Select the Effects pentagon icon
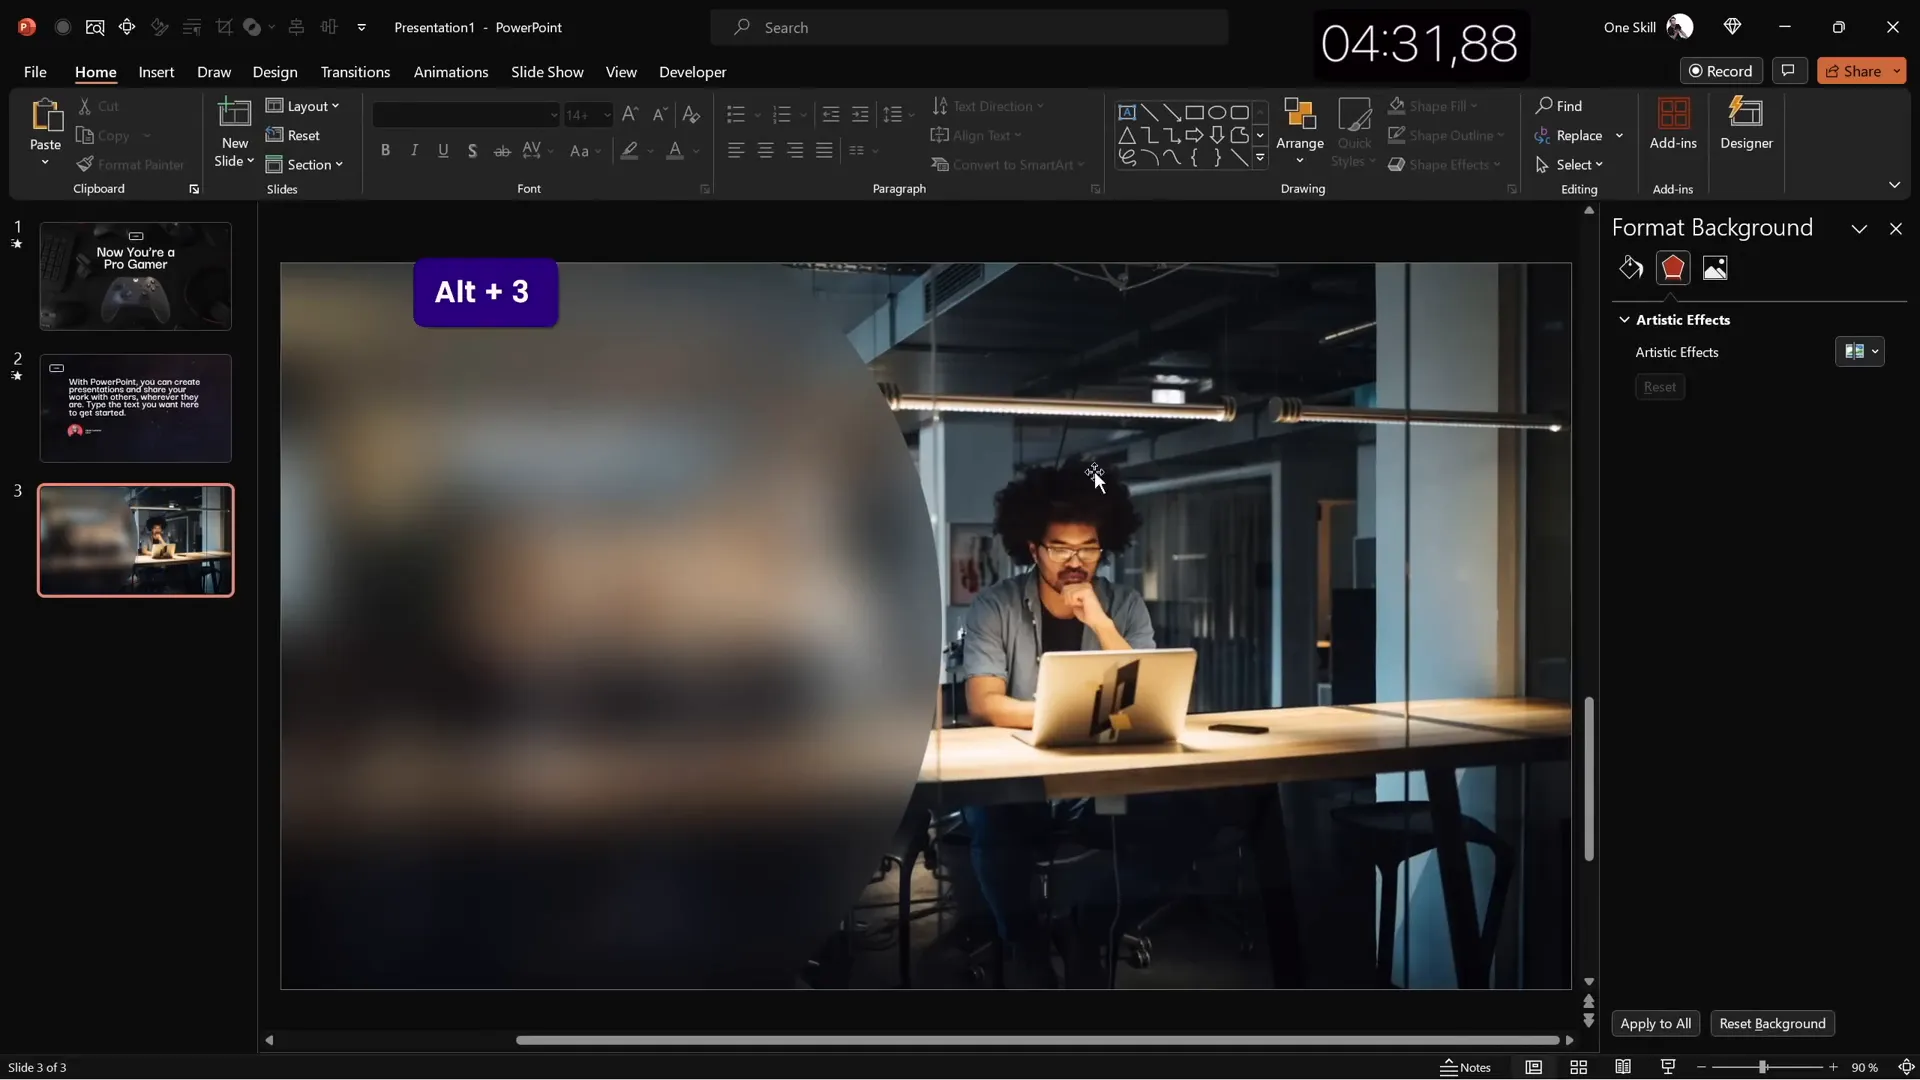This screenshot has width=1920, height=1080. click(x=1673, y=268)
